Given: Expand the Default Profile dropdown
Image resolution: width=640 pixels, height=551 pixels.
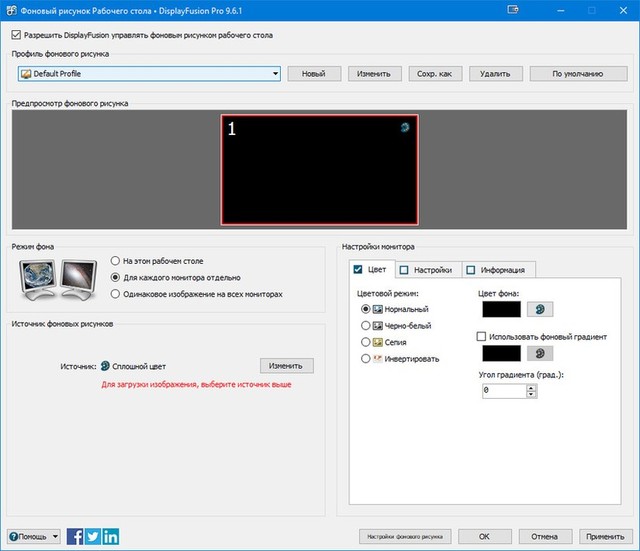Looking at the screenshot, I should point(274,74).
